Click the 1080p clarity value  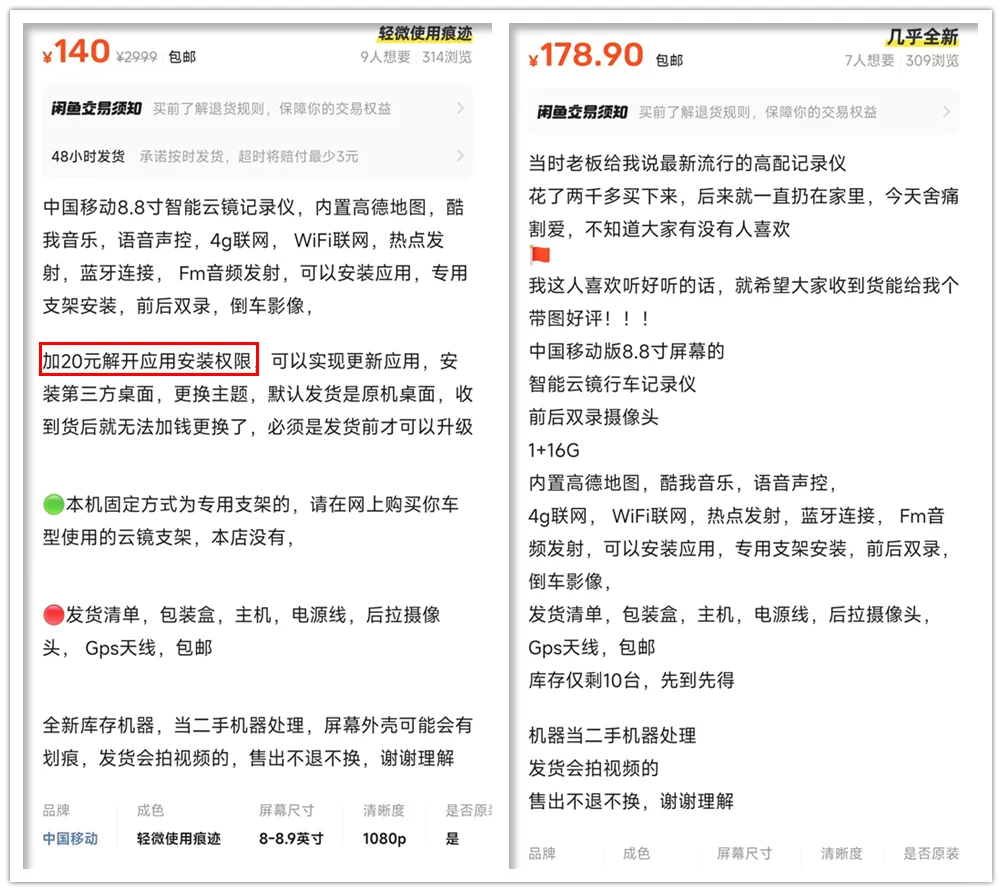click(x=384, y=840)
